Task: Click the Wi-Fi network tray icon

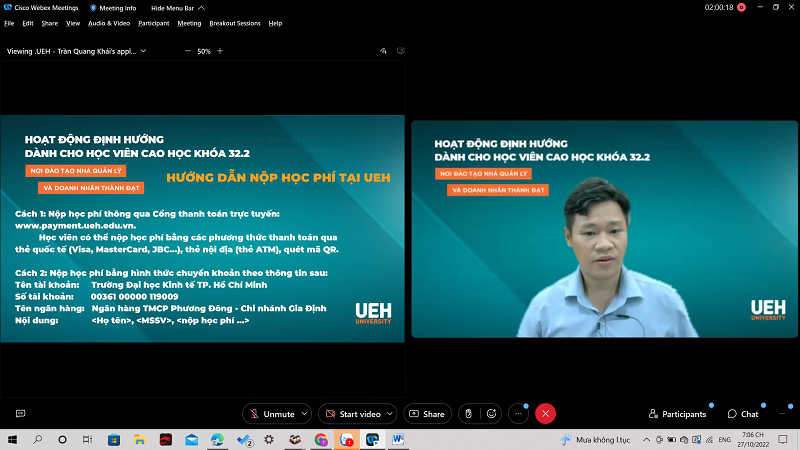Action: click(x=709, y=440)
